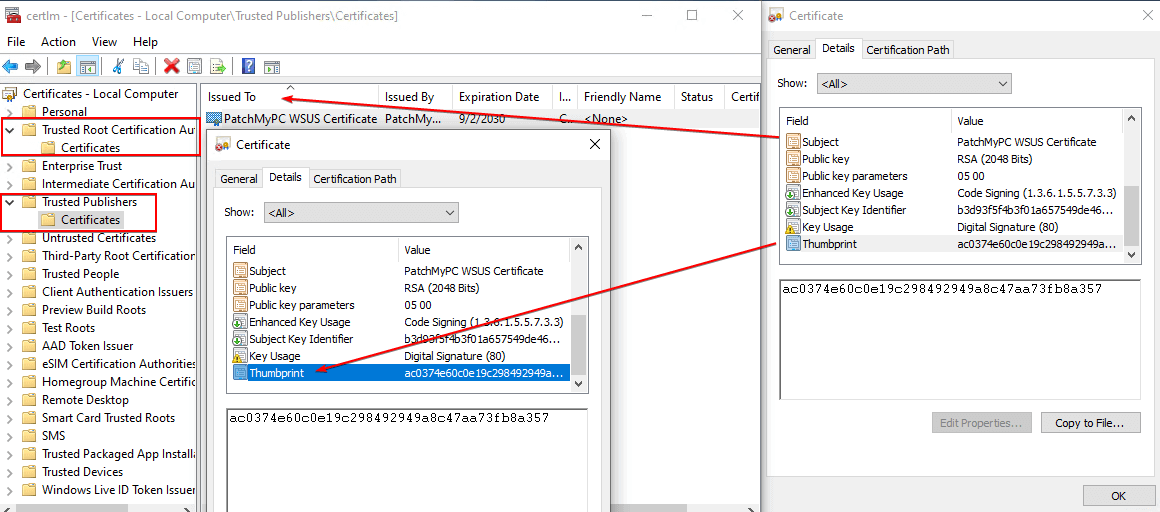Select the Personal folder in the tree
Viewport: 1160px width, 512px height.
point(64,112)
